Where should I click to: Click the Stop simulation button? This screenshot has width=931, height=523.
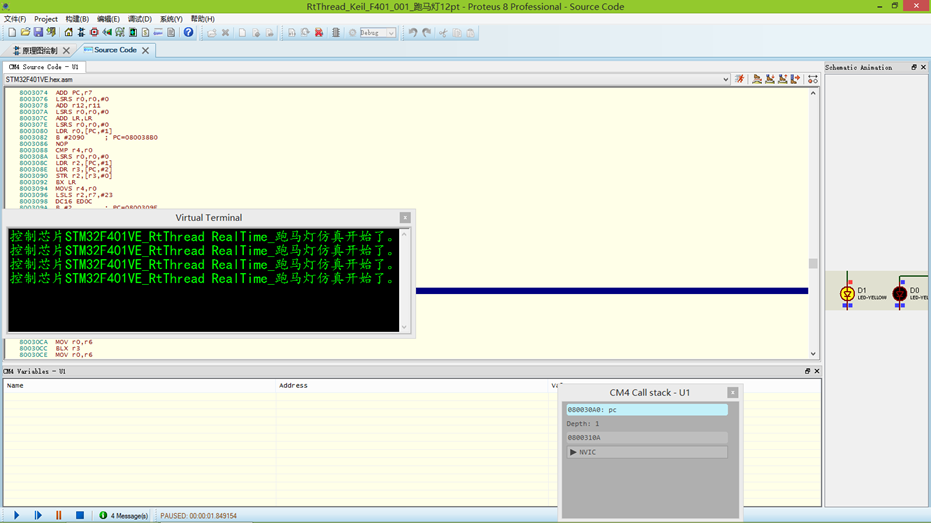80,515
